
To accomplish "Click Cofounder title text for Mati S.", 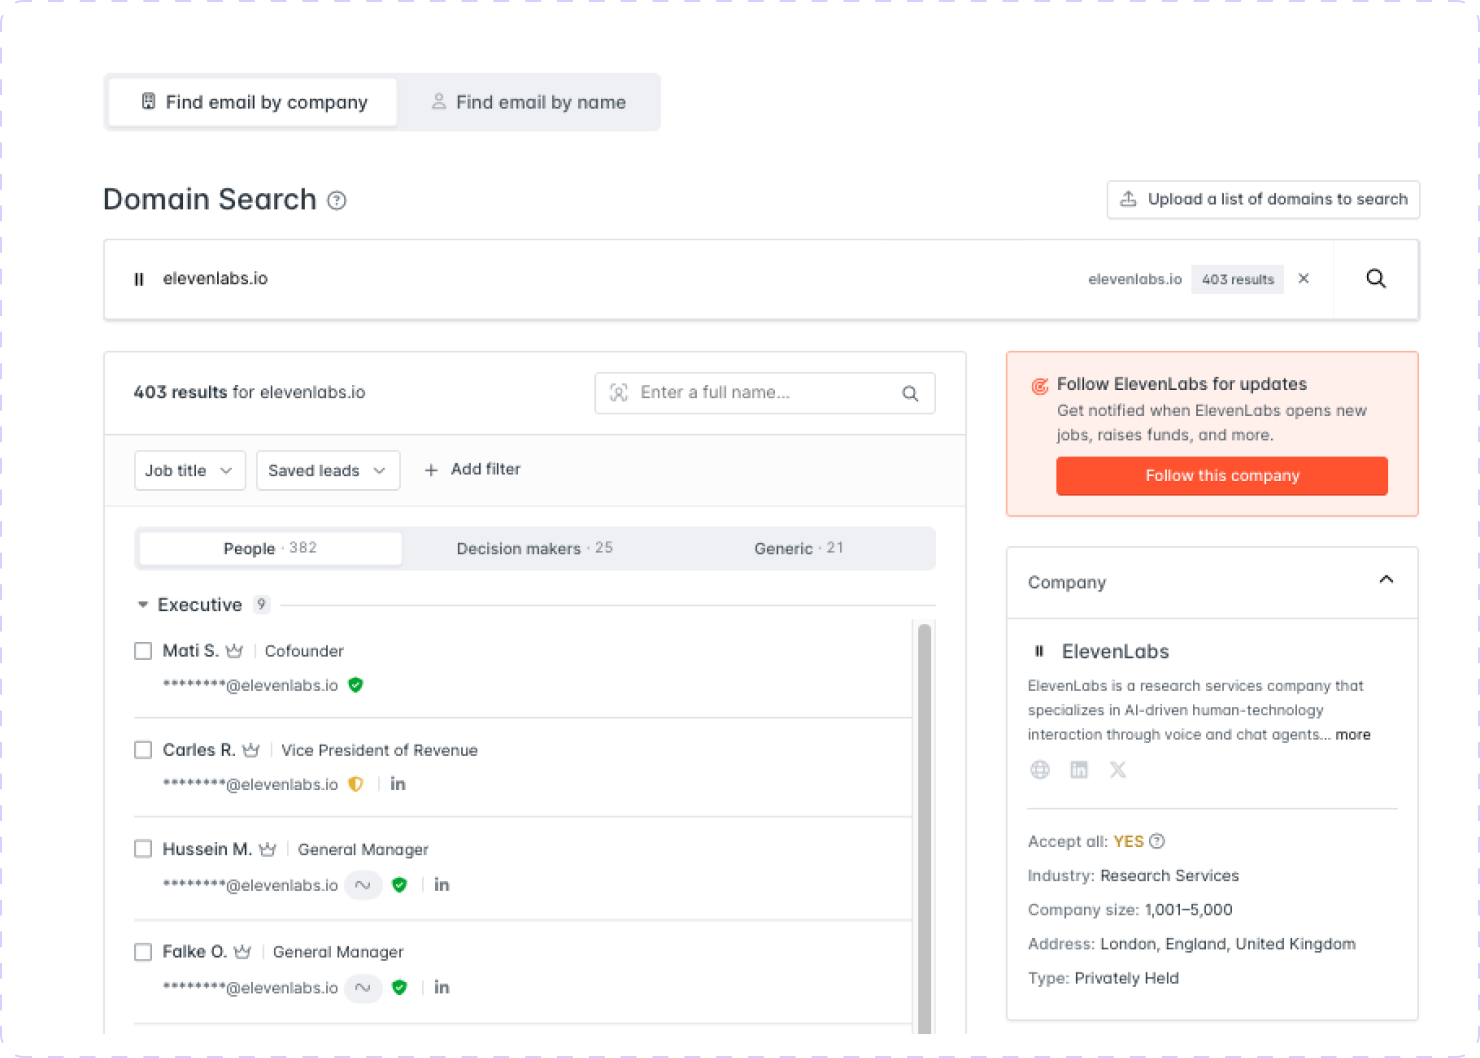I will [304, 651].
